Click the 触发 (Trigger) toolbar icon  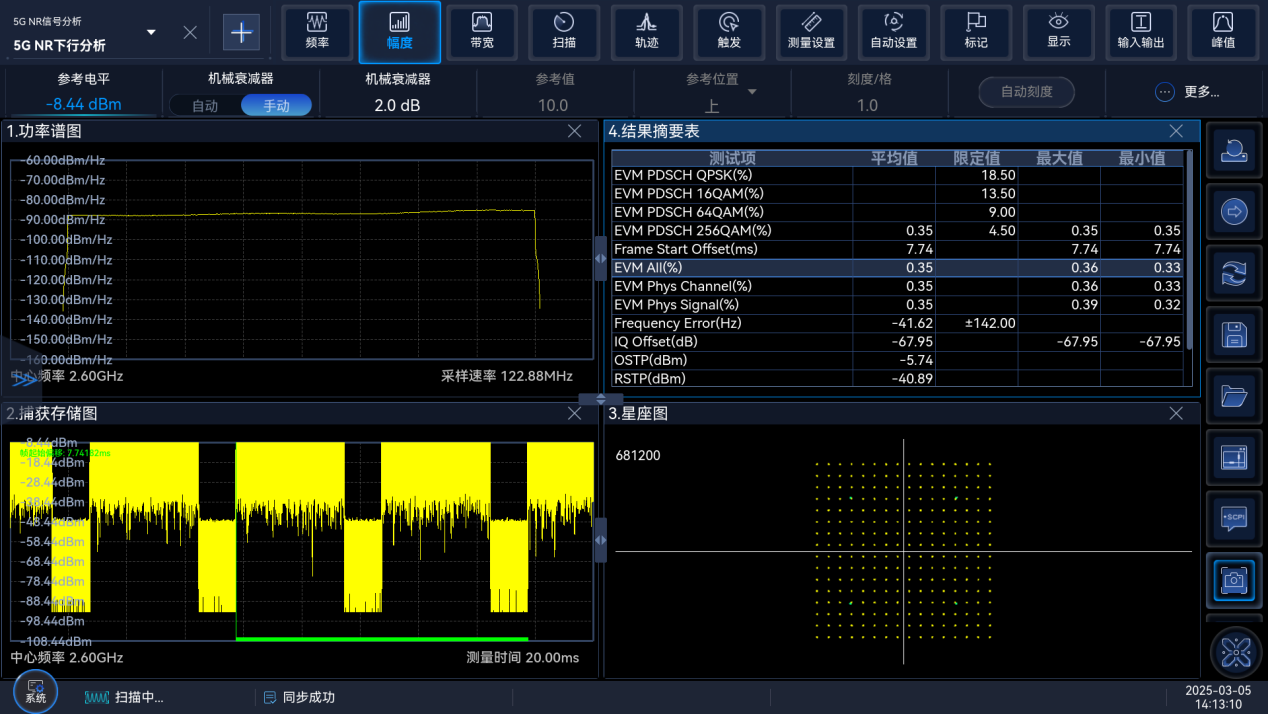pos(729,31)
